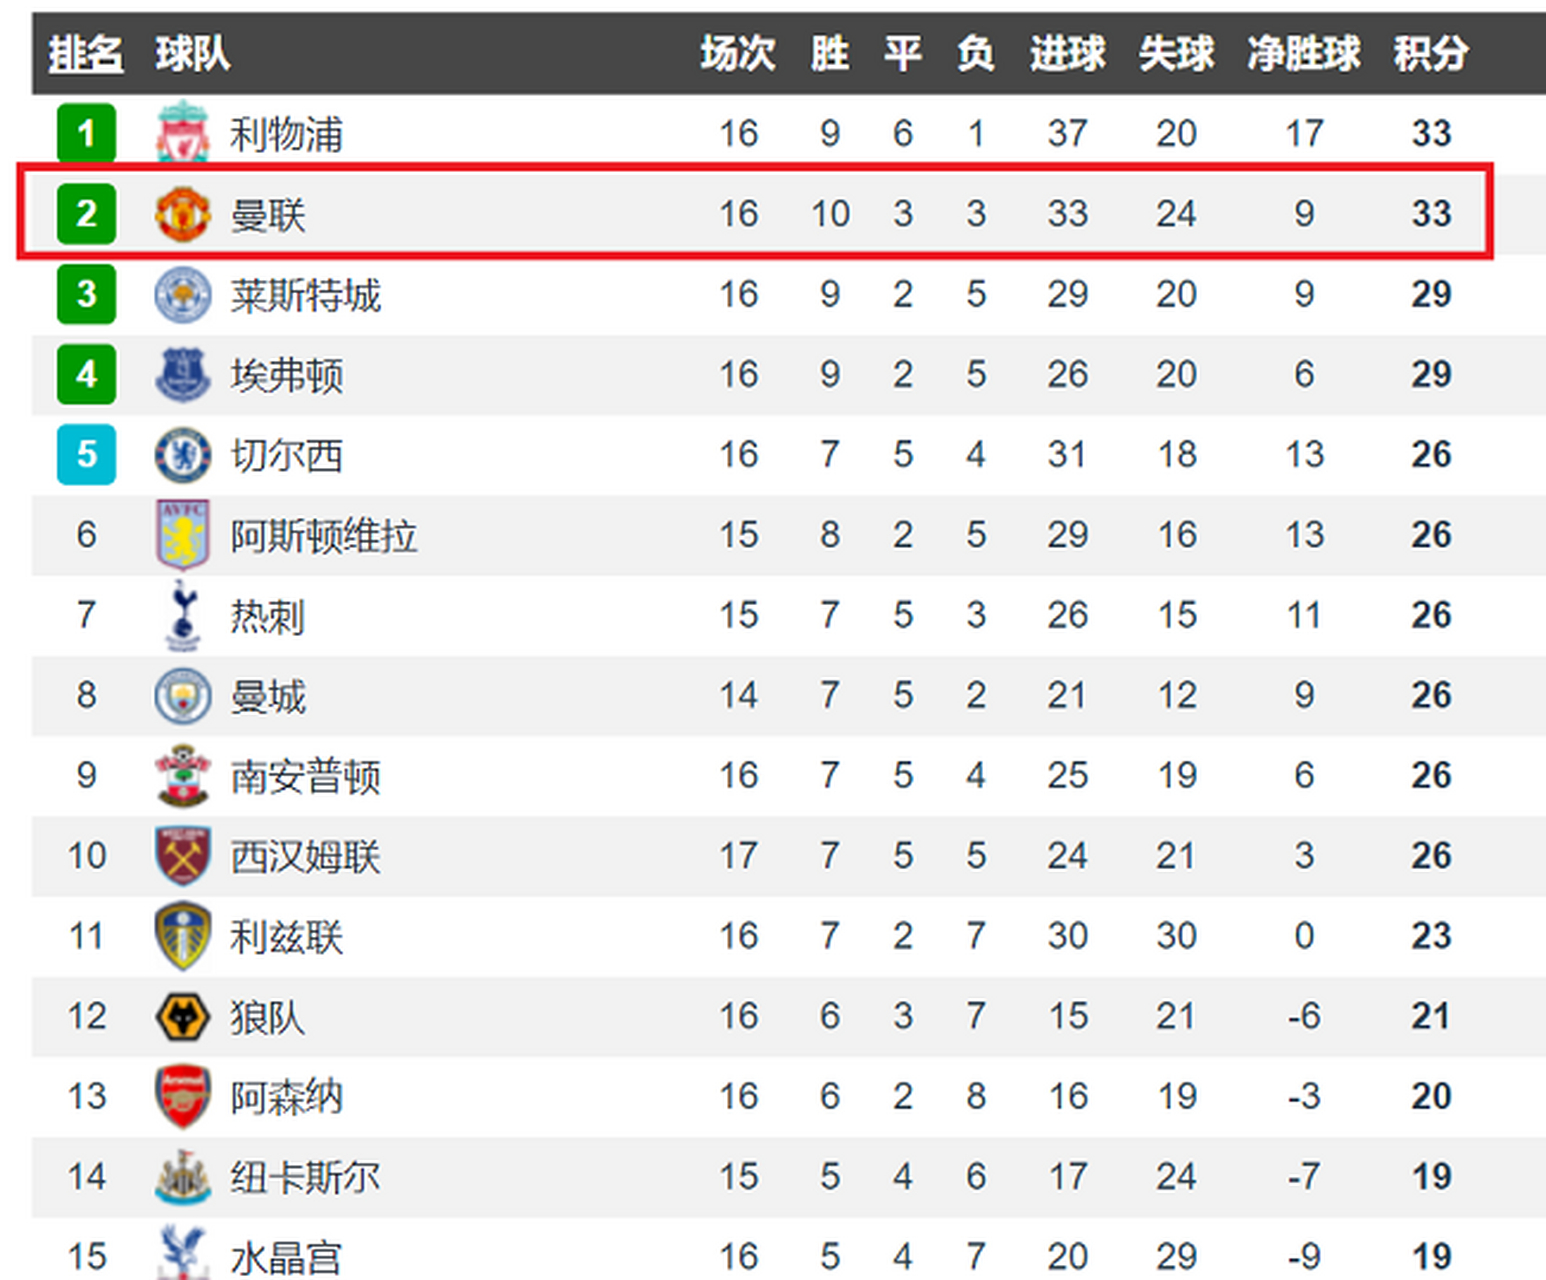This screenshot has width=1546, height=1280.
Task: Click the Manchester United club crest
Action: (x=182, y=214)
